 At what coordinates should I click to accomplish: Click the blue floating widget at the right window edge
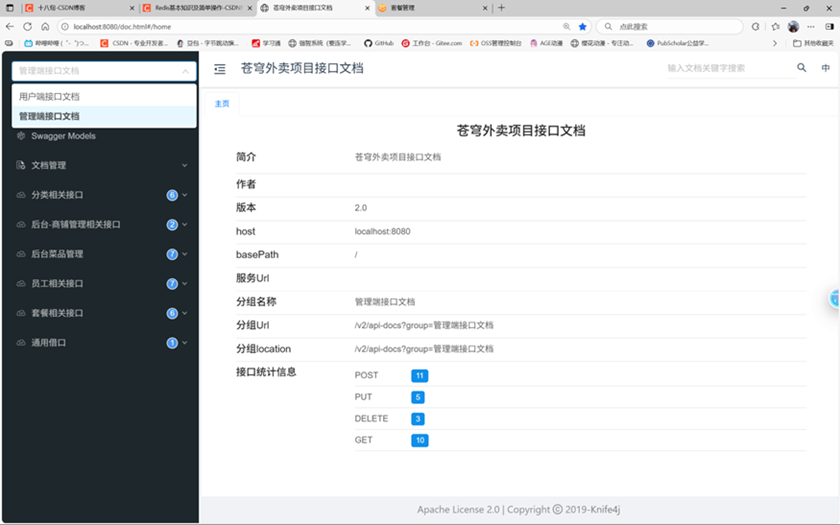pyautogui.click(x=834, y=298)
